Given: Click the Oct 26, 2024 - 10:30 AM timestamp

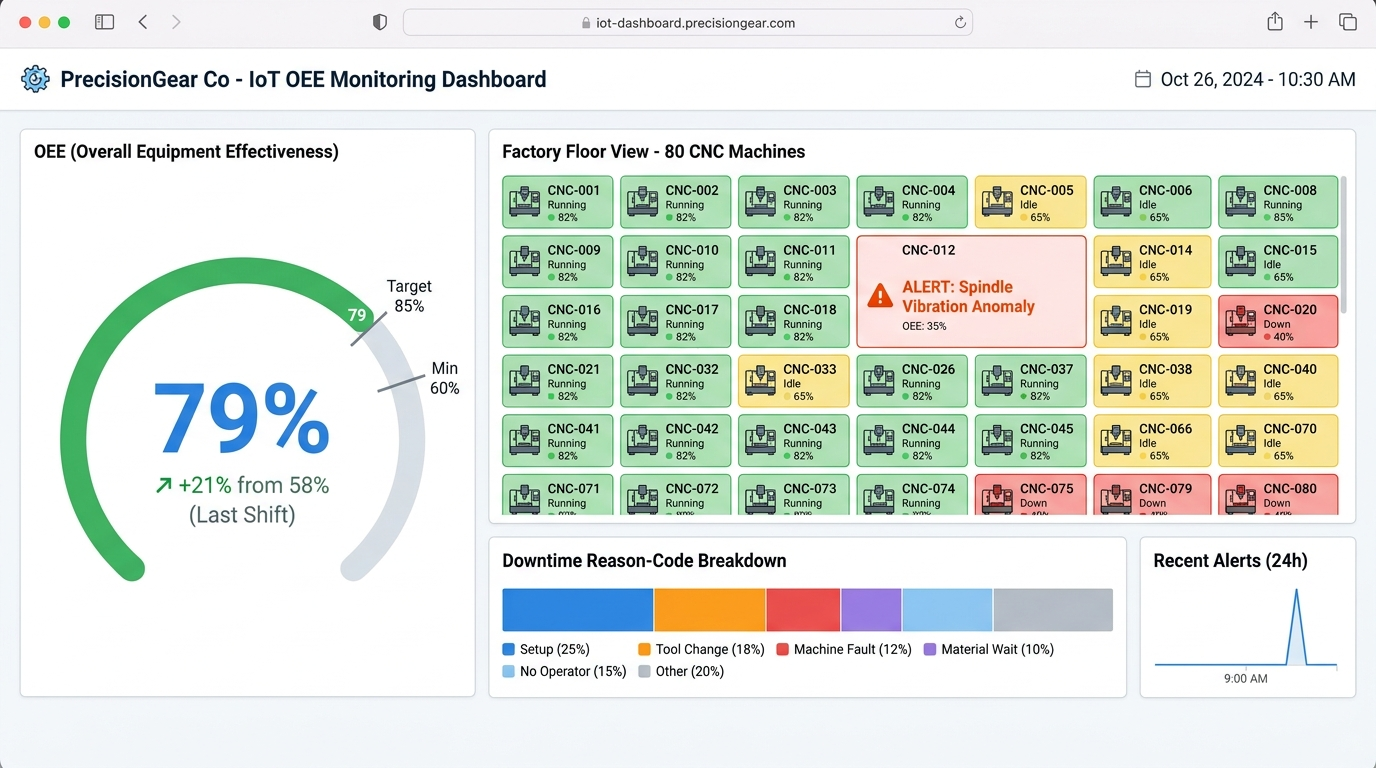Looking at the screenshot, I should click(1258, 79).
